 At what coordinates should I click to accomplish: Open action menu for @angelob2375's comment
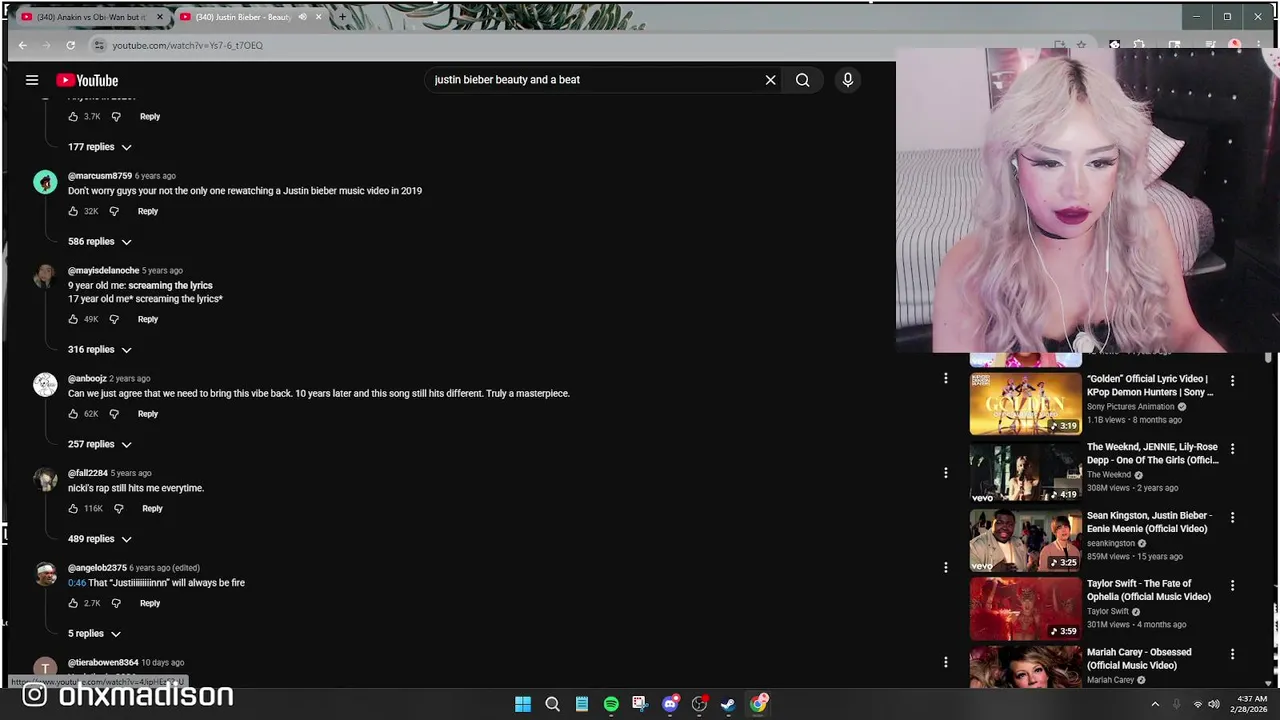(x=945, y=567)
